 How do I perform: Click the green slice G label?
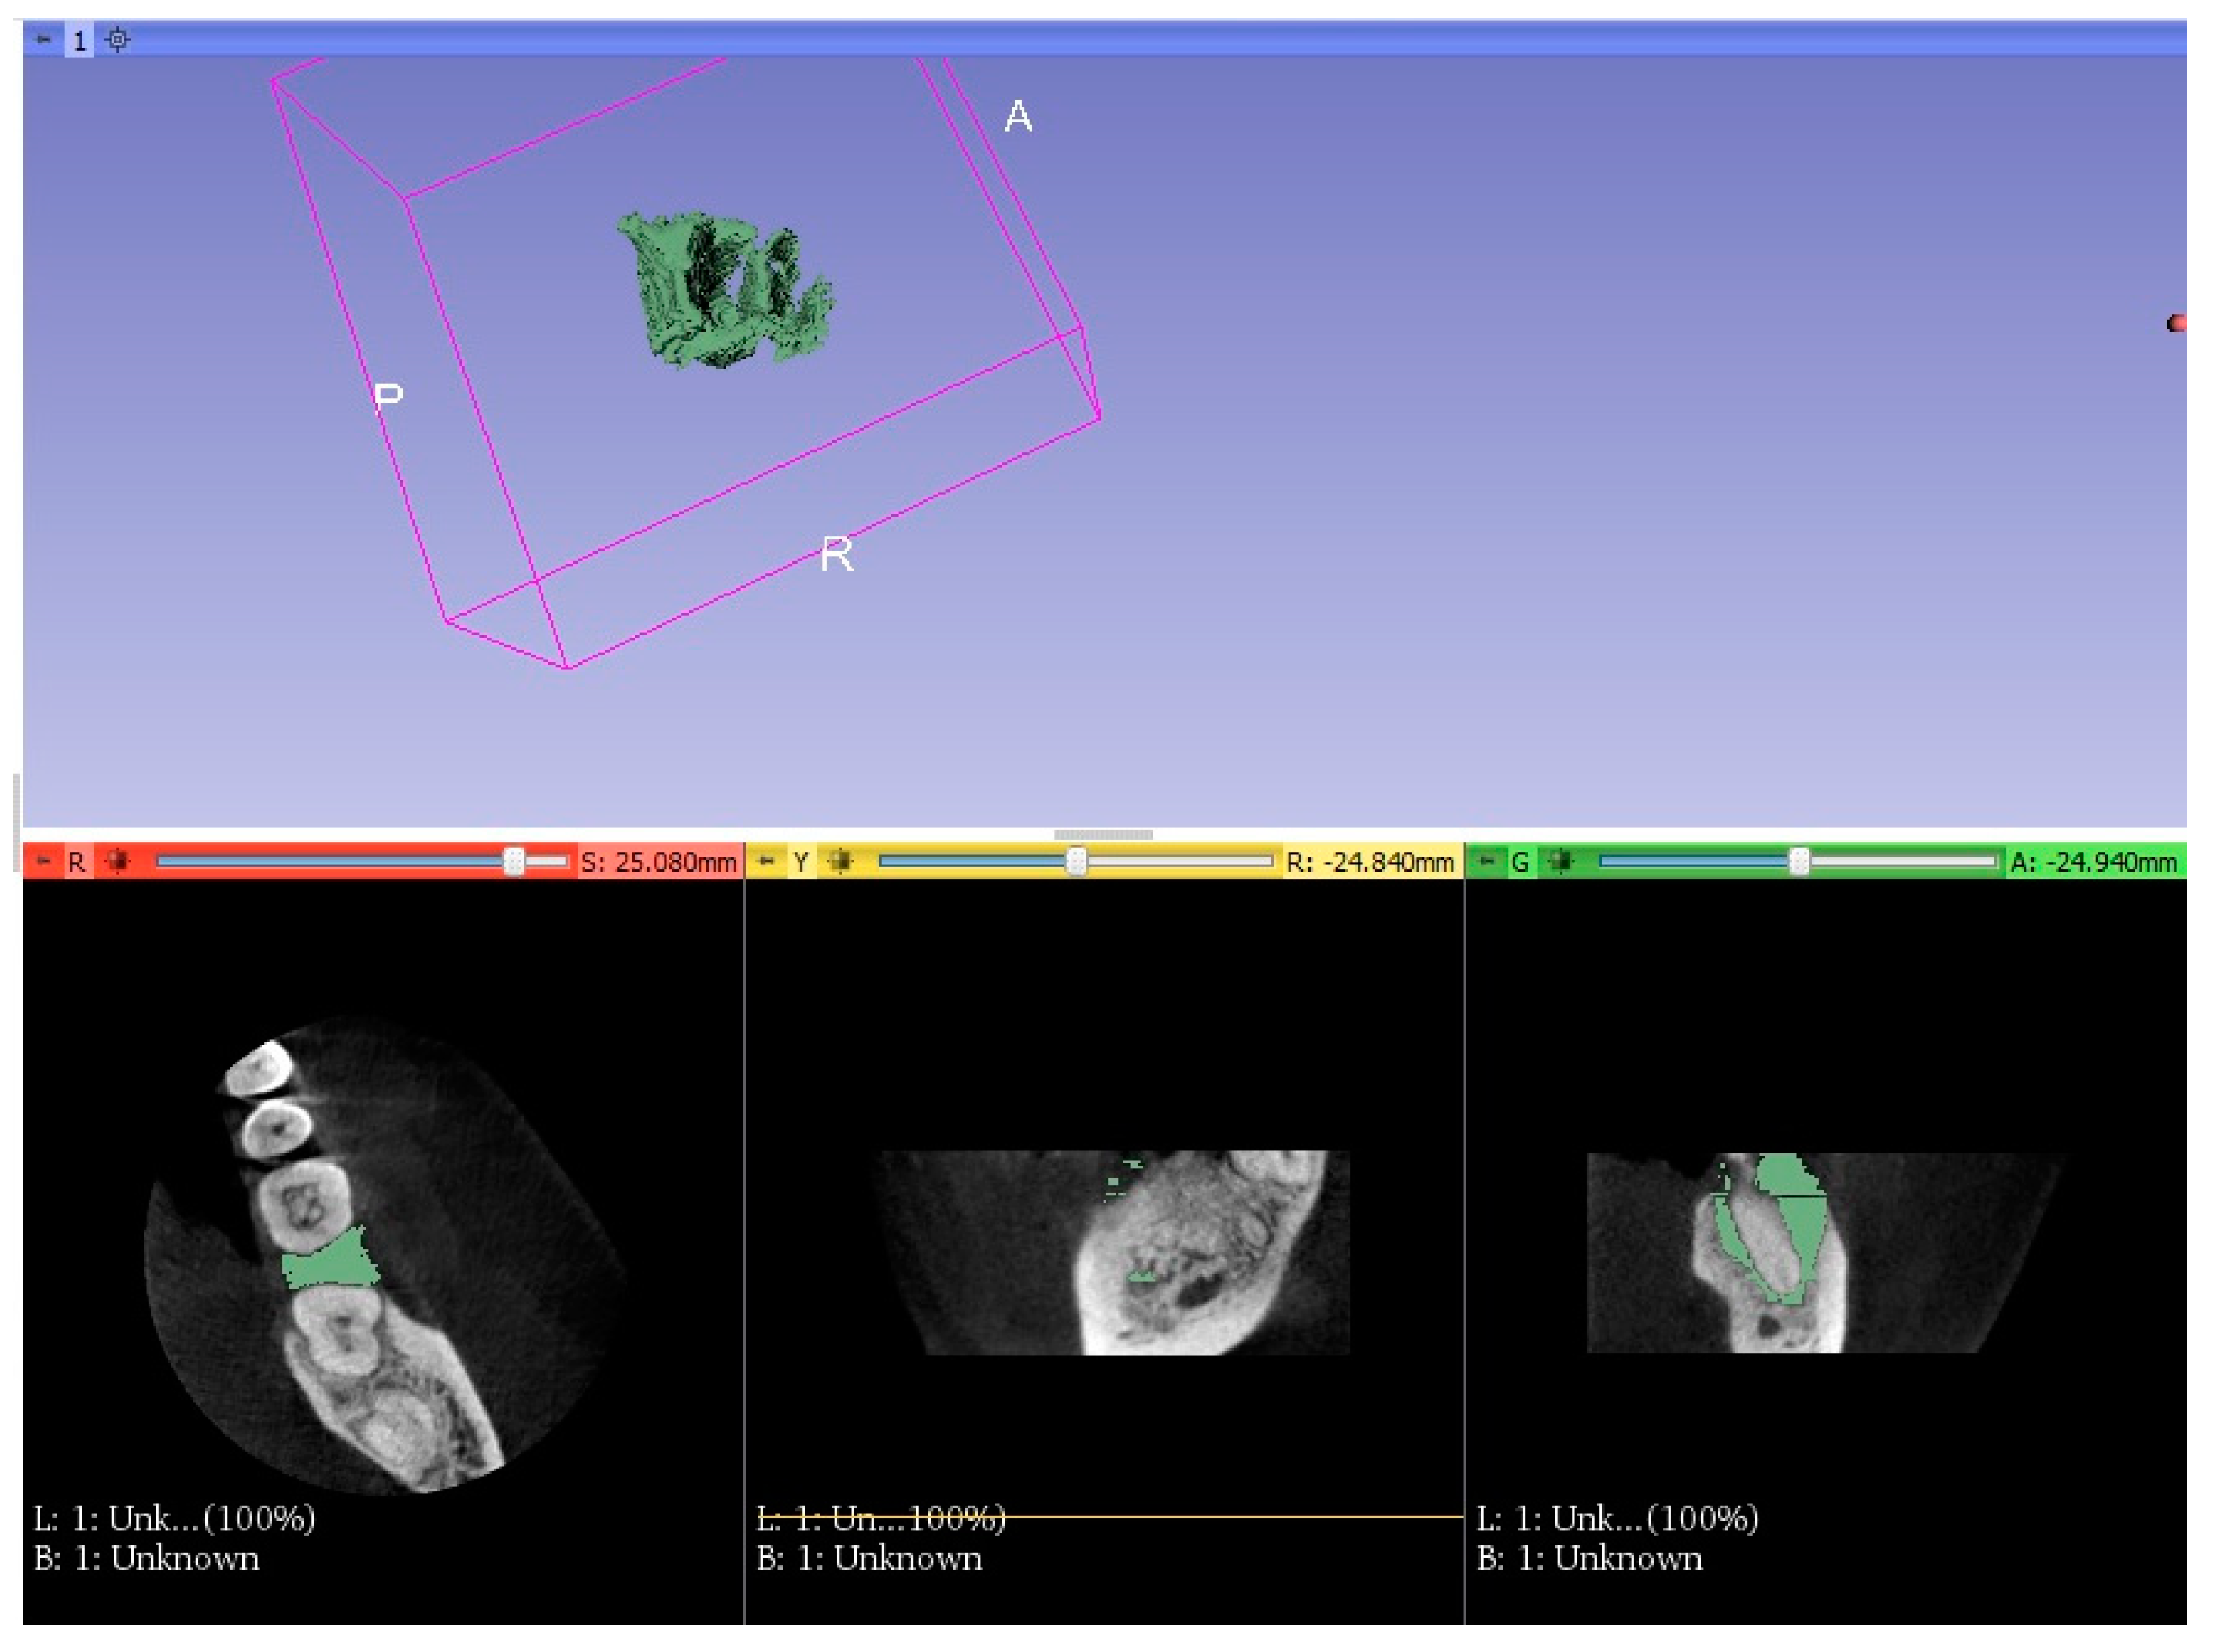(1520, 862)
